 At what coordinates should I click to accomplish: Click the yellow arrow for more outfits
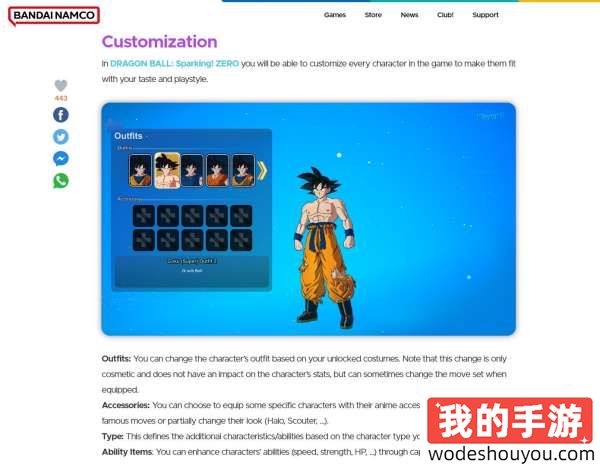tap(263, 170)
